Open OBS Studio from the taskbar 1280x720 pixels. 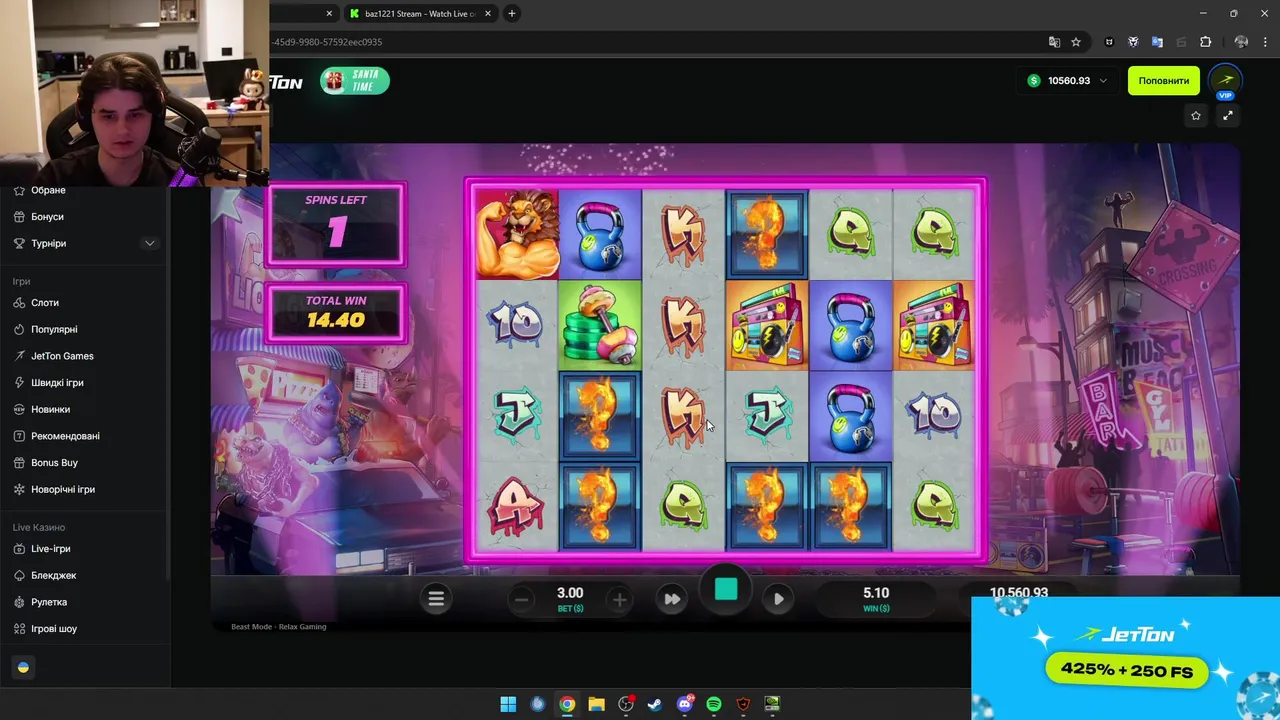(x=626, y=704)
